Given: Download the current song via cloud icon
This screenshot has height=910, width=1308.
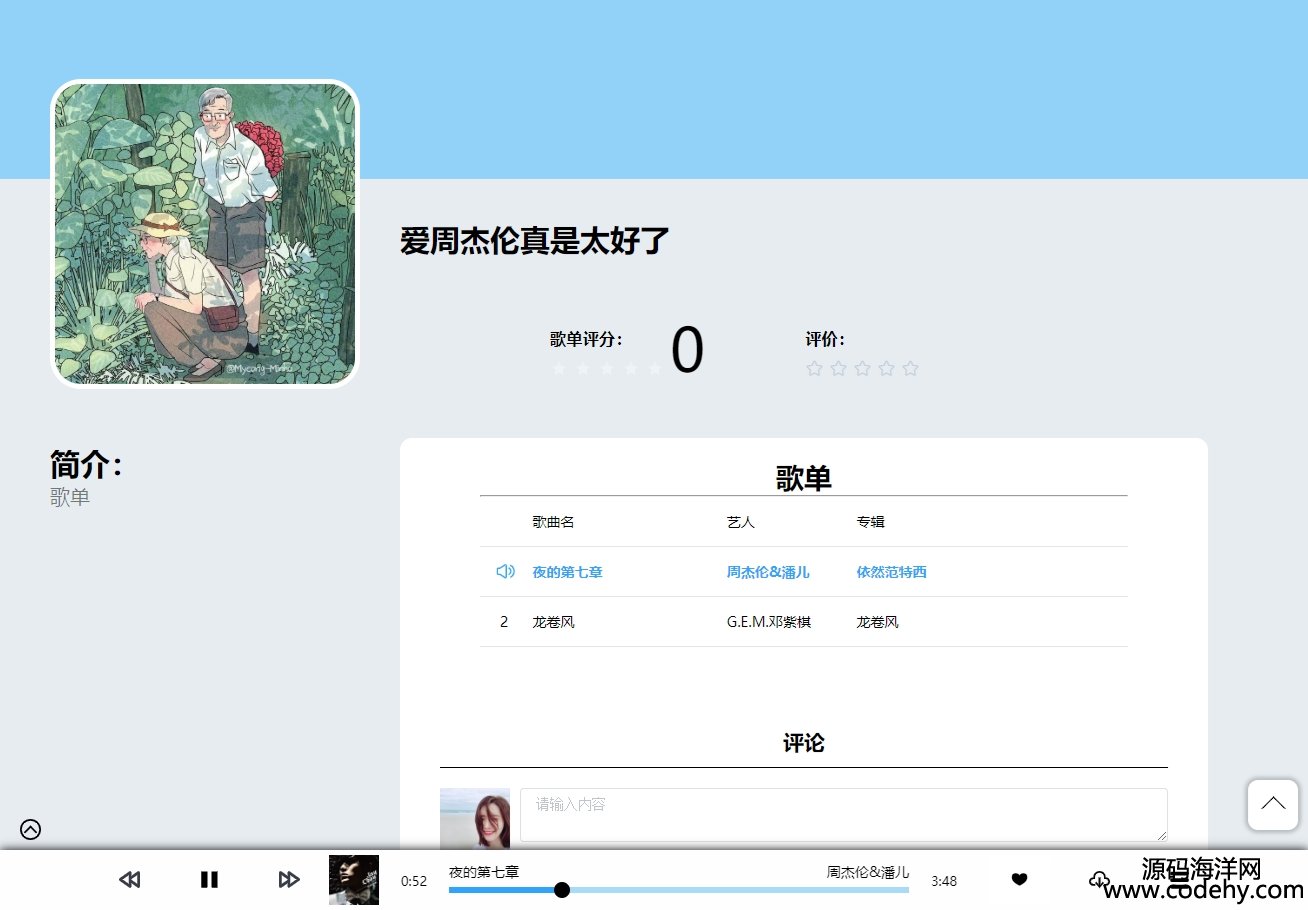Looking at the screenshot, I should point(1099,880).
